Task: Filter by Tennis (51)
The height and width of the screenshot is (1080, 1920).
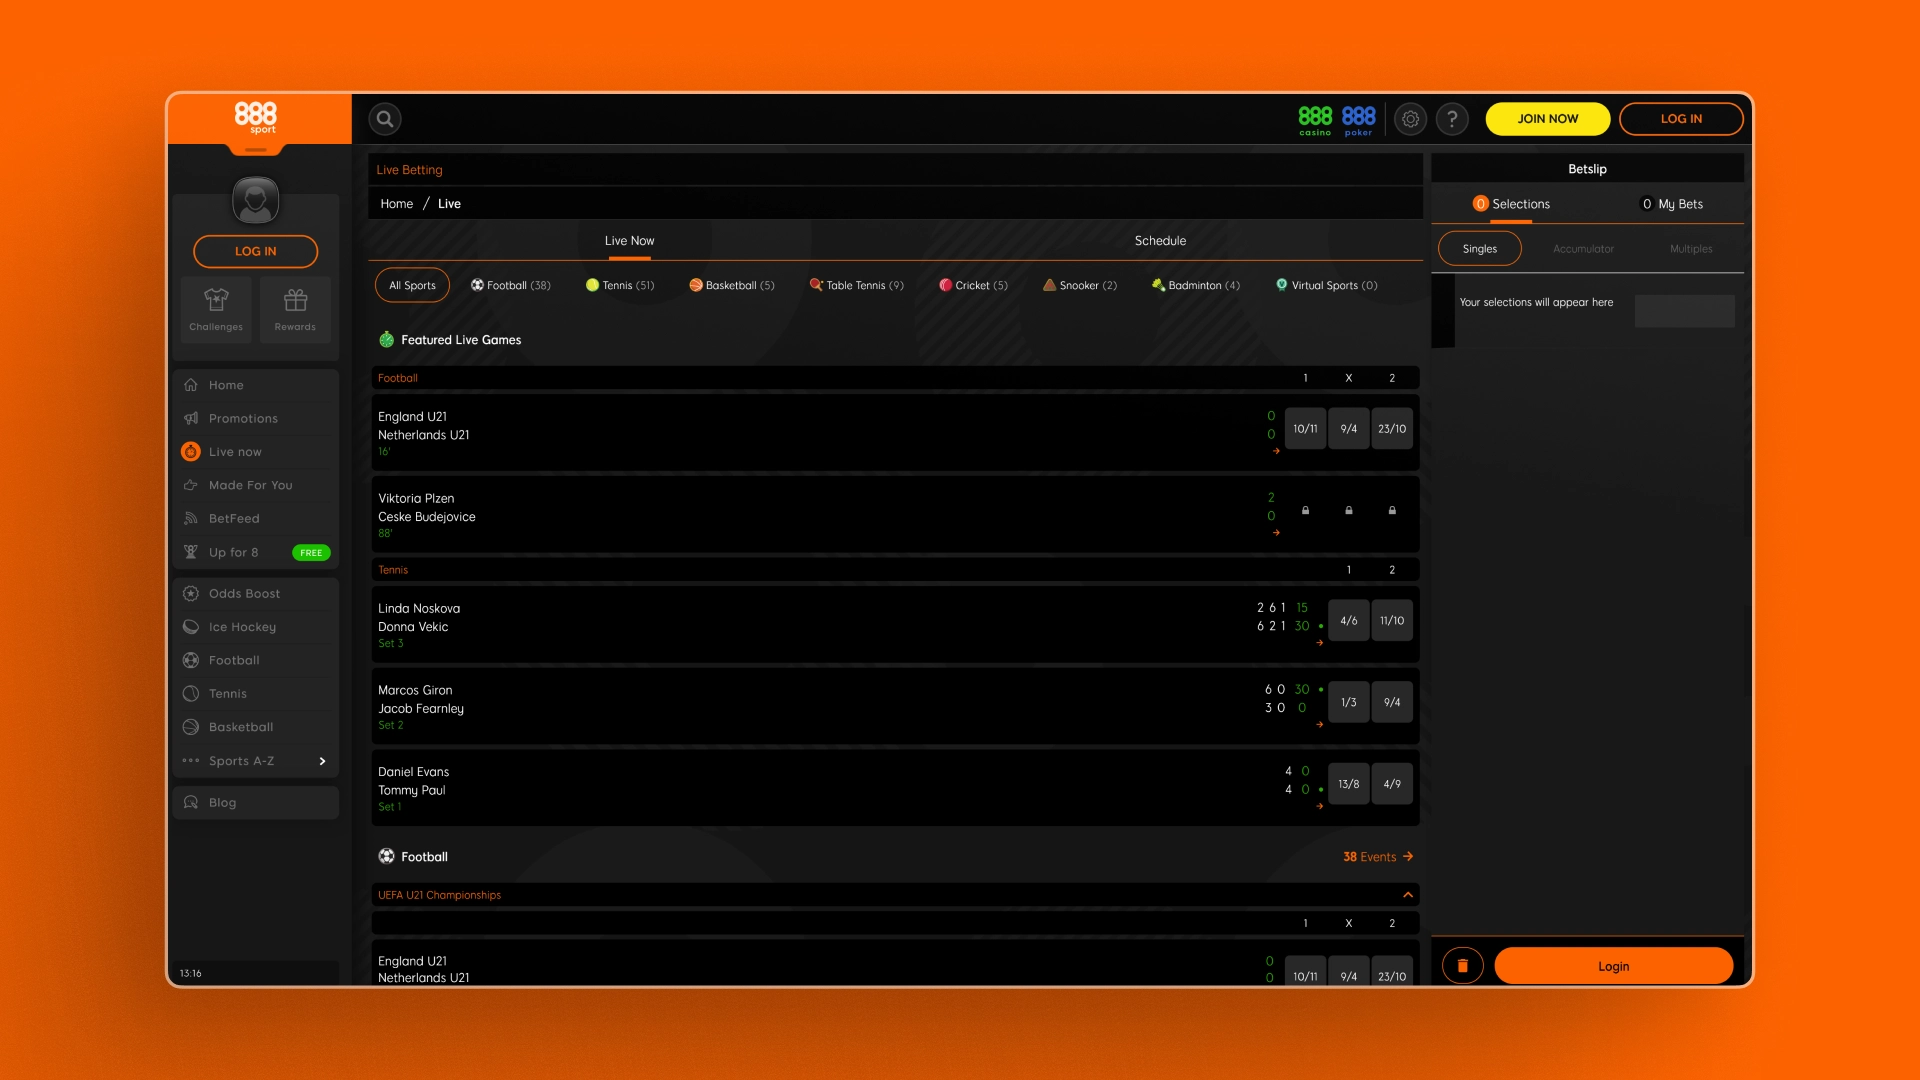Action: [x=620, y=285]
